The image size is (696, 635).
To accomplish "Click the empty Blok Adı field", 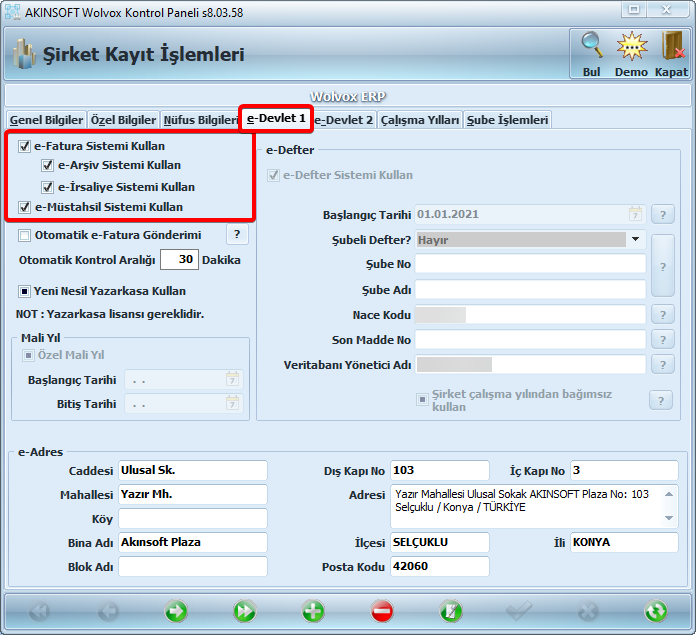I will [193, 566].
